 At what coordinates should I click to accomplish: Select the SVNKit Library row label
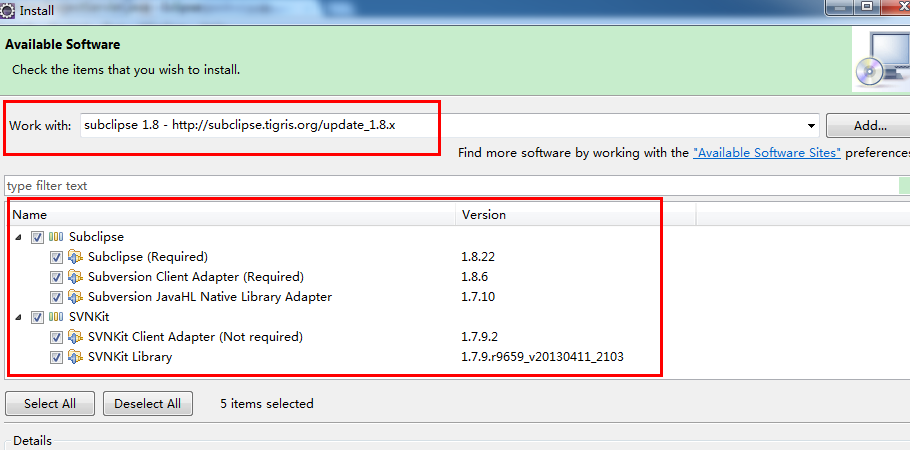click(129, 357)
